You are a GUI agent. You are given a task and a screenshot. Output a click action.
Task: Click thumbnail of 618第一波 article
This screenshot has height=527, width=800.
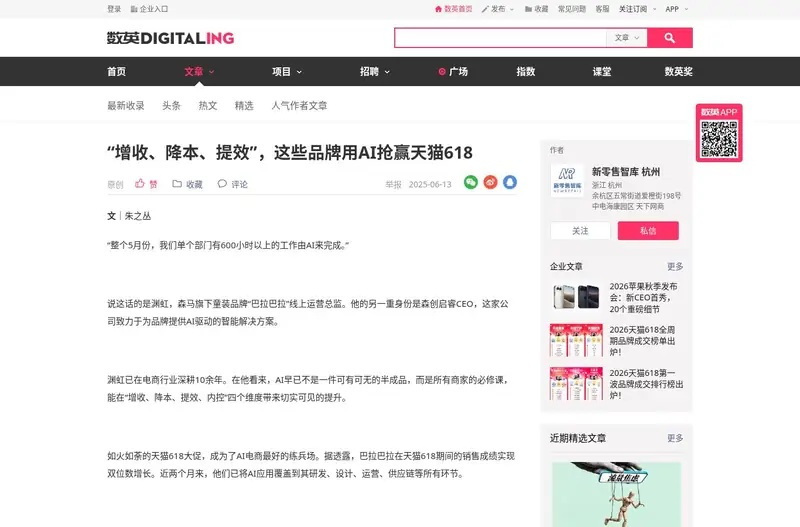click(x=576, y=384)
